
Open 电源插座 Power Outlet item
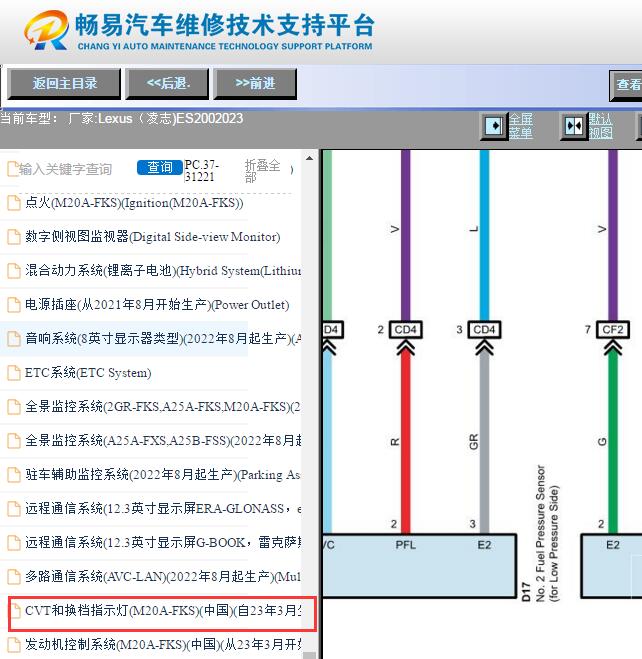[x=157, y=305]
